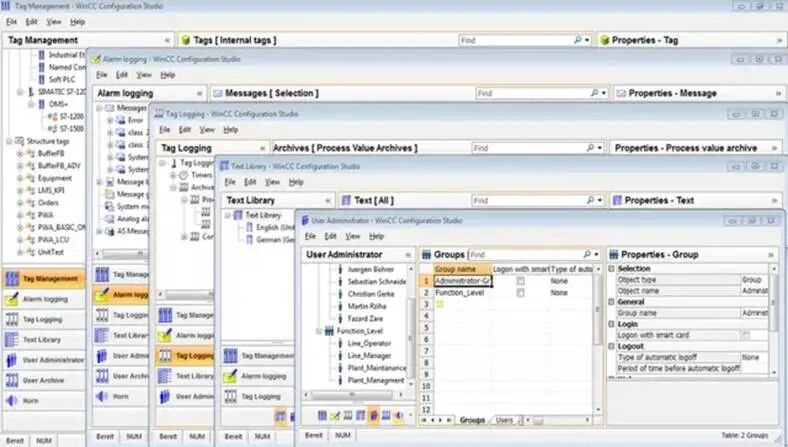Open Horn editor in Tag Management window

44,401
